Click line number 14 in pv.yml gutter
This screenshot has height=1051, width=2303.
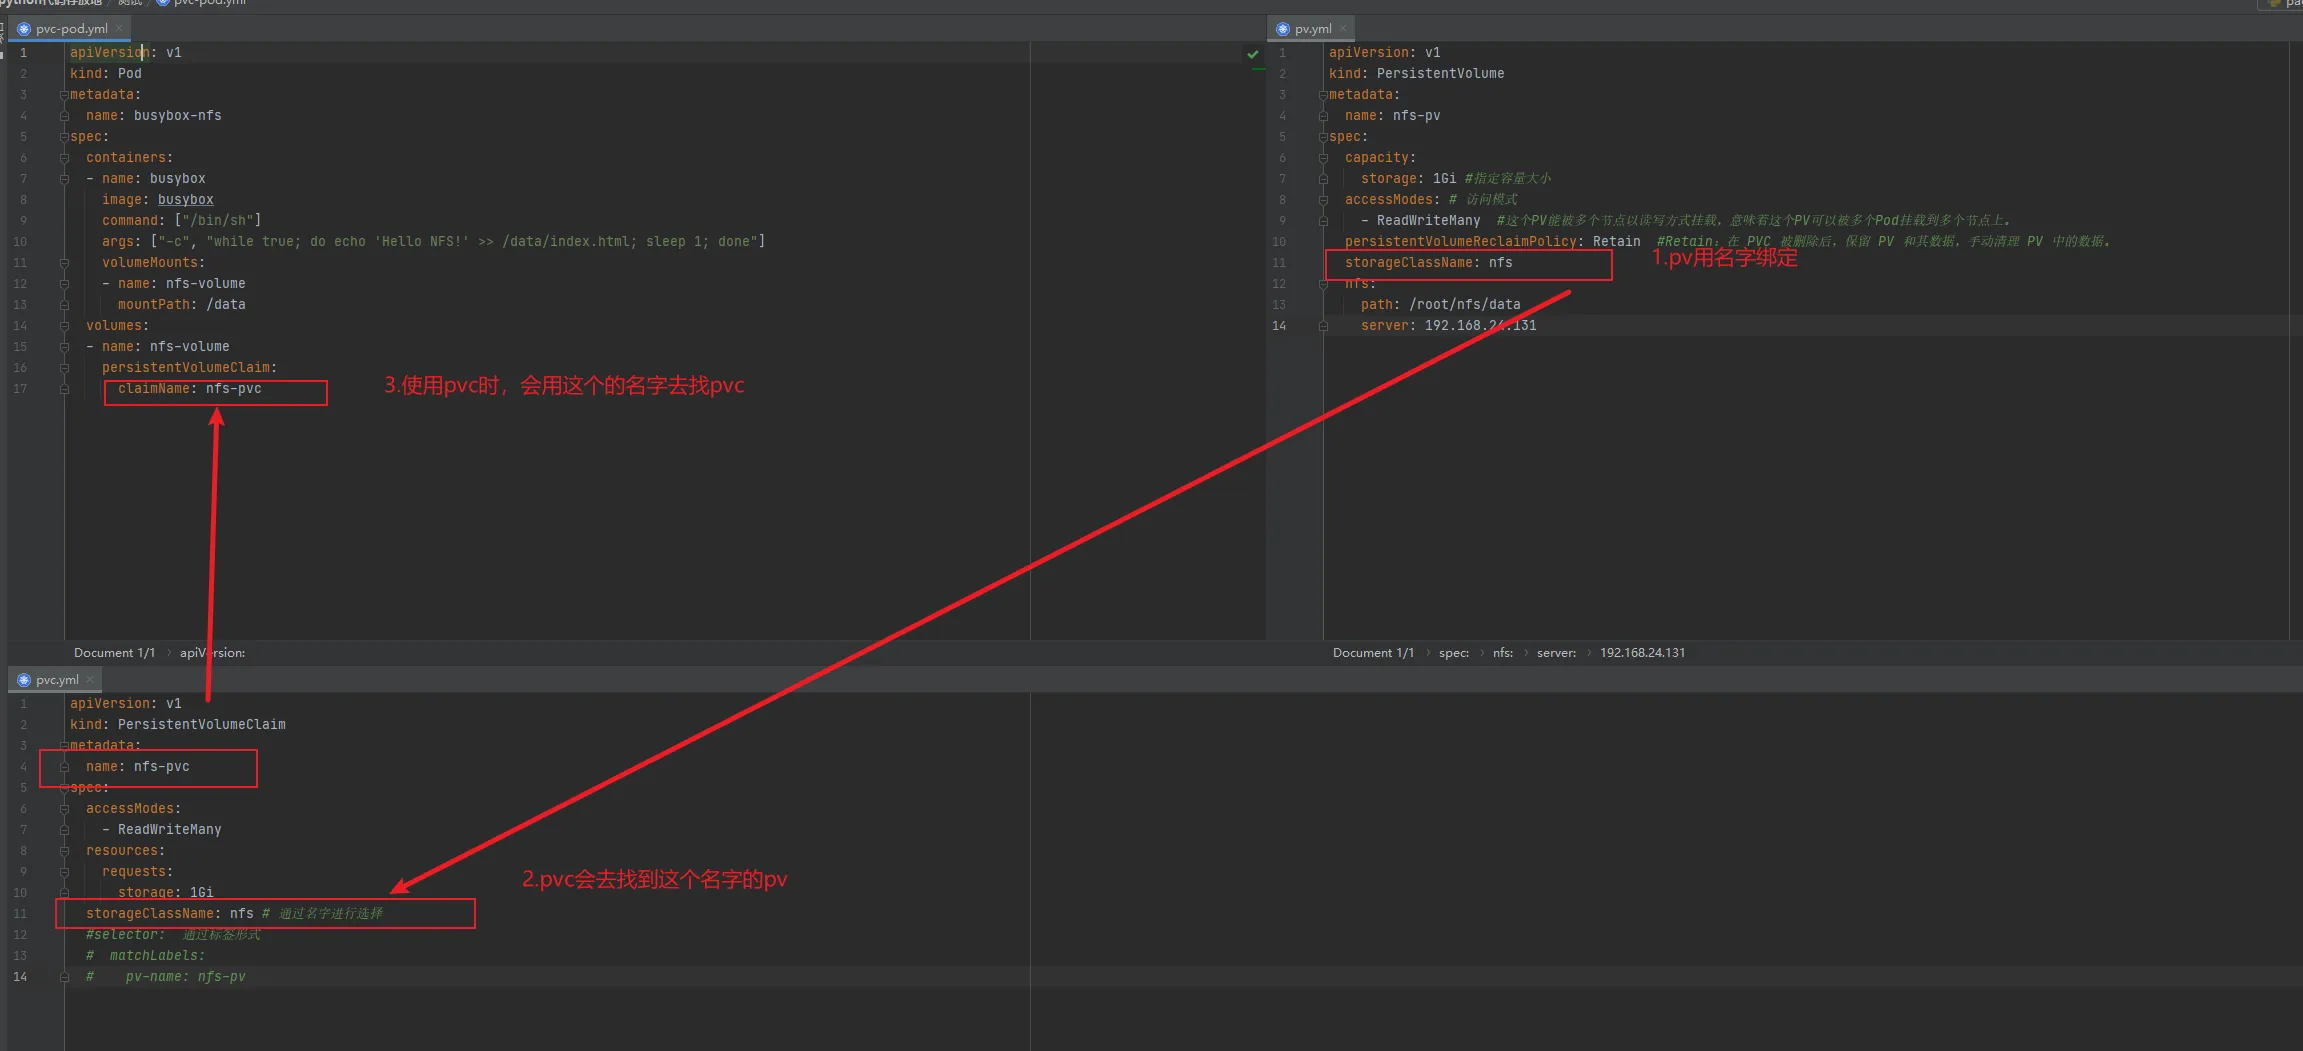pyautogui.click(x=1279, y=326)
